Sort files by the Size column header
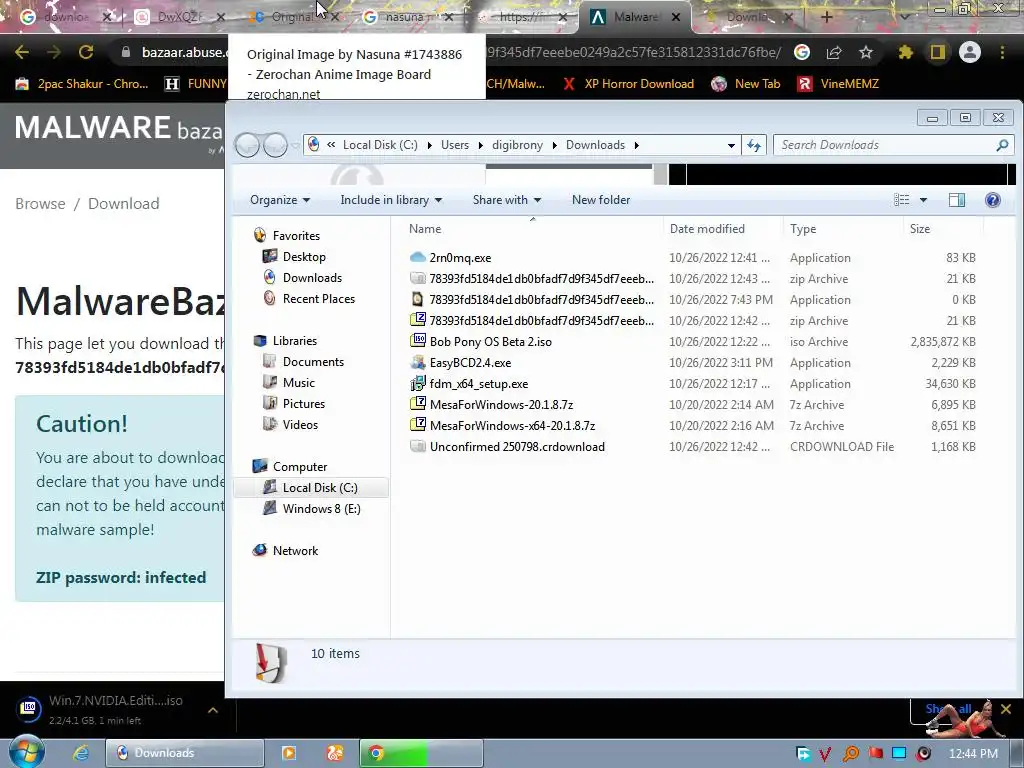 (x=944, y=229)
